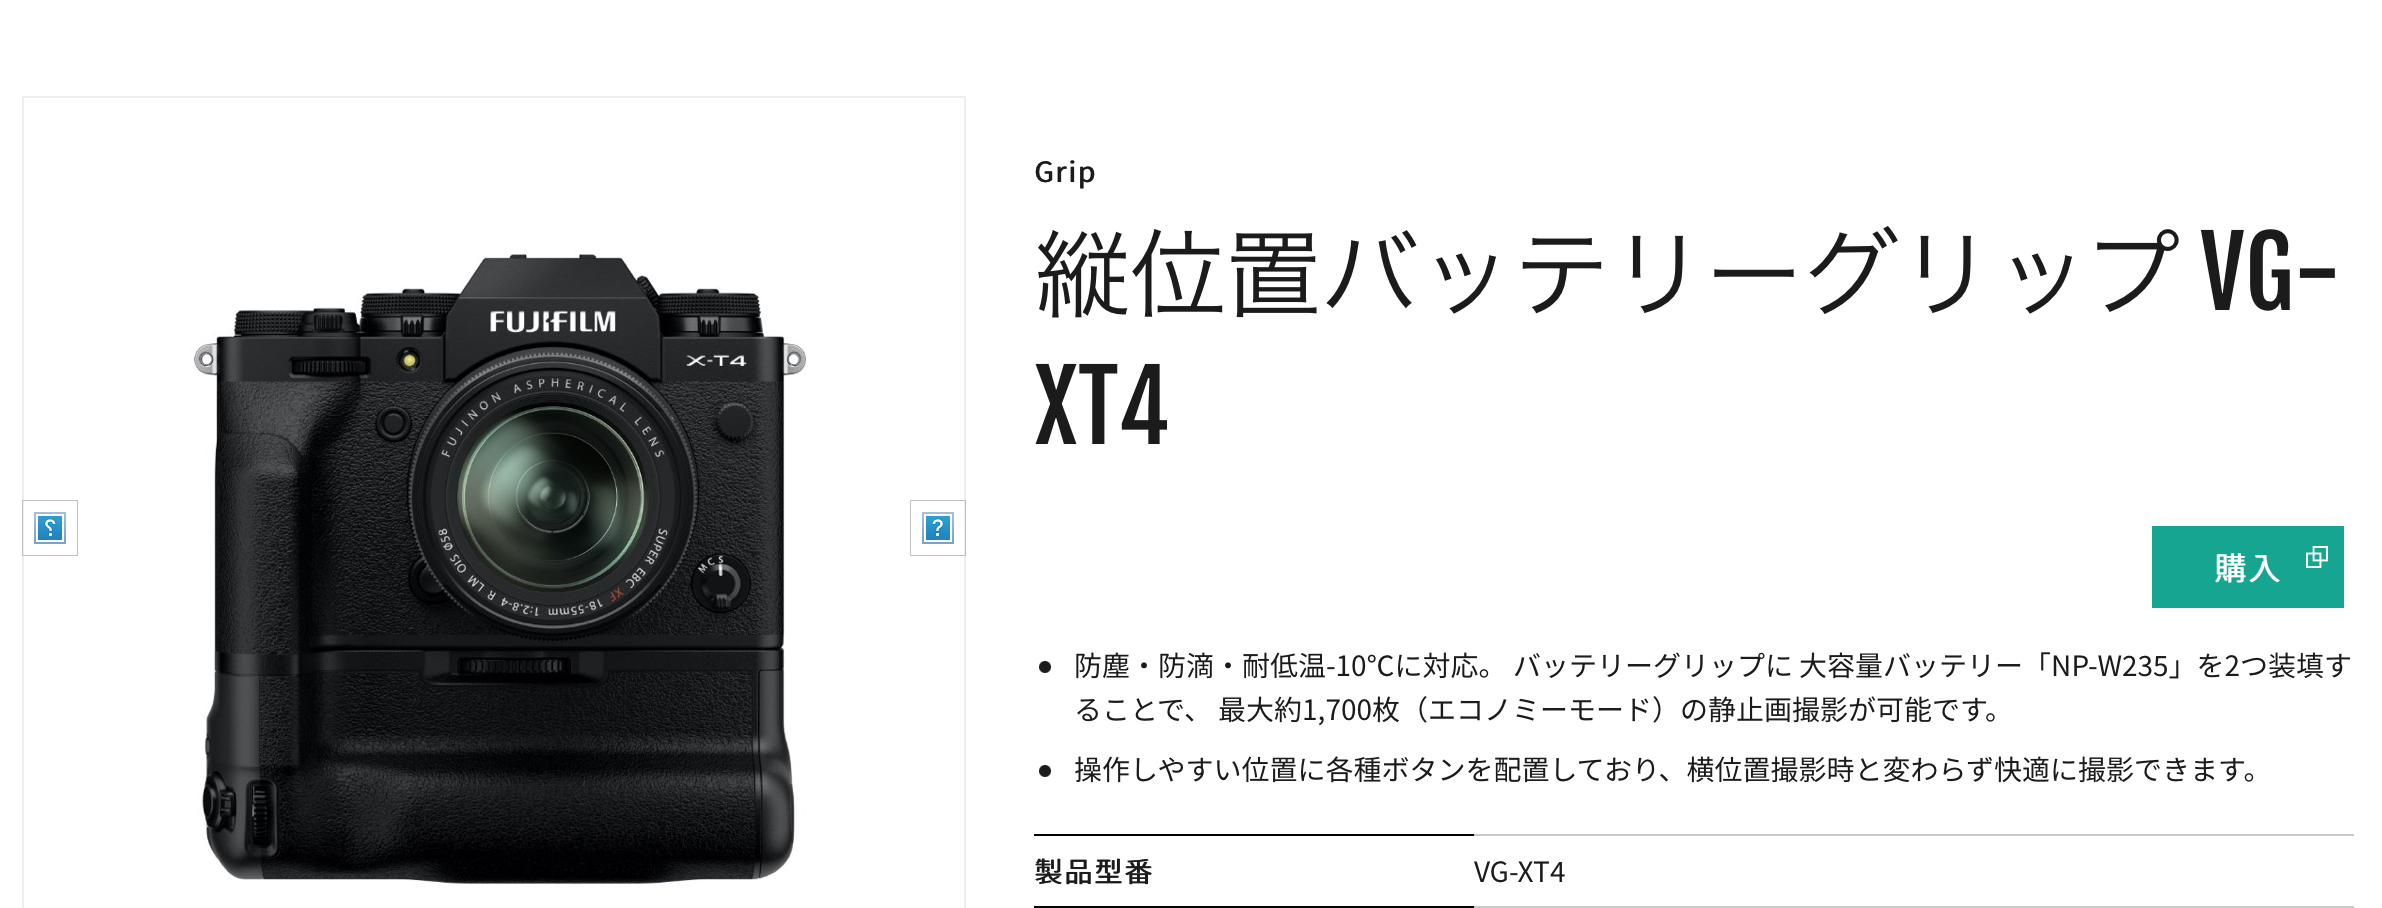
Task: Click the Grip category label
Action: tap(1065, 172)
